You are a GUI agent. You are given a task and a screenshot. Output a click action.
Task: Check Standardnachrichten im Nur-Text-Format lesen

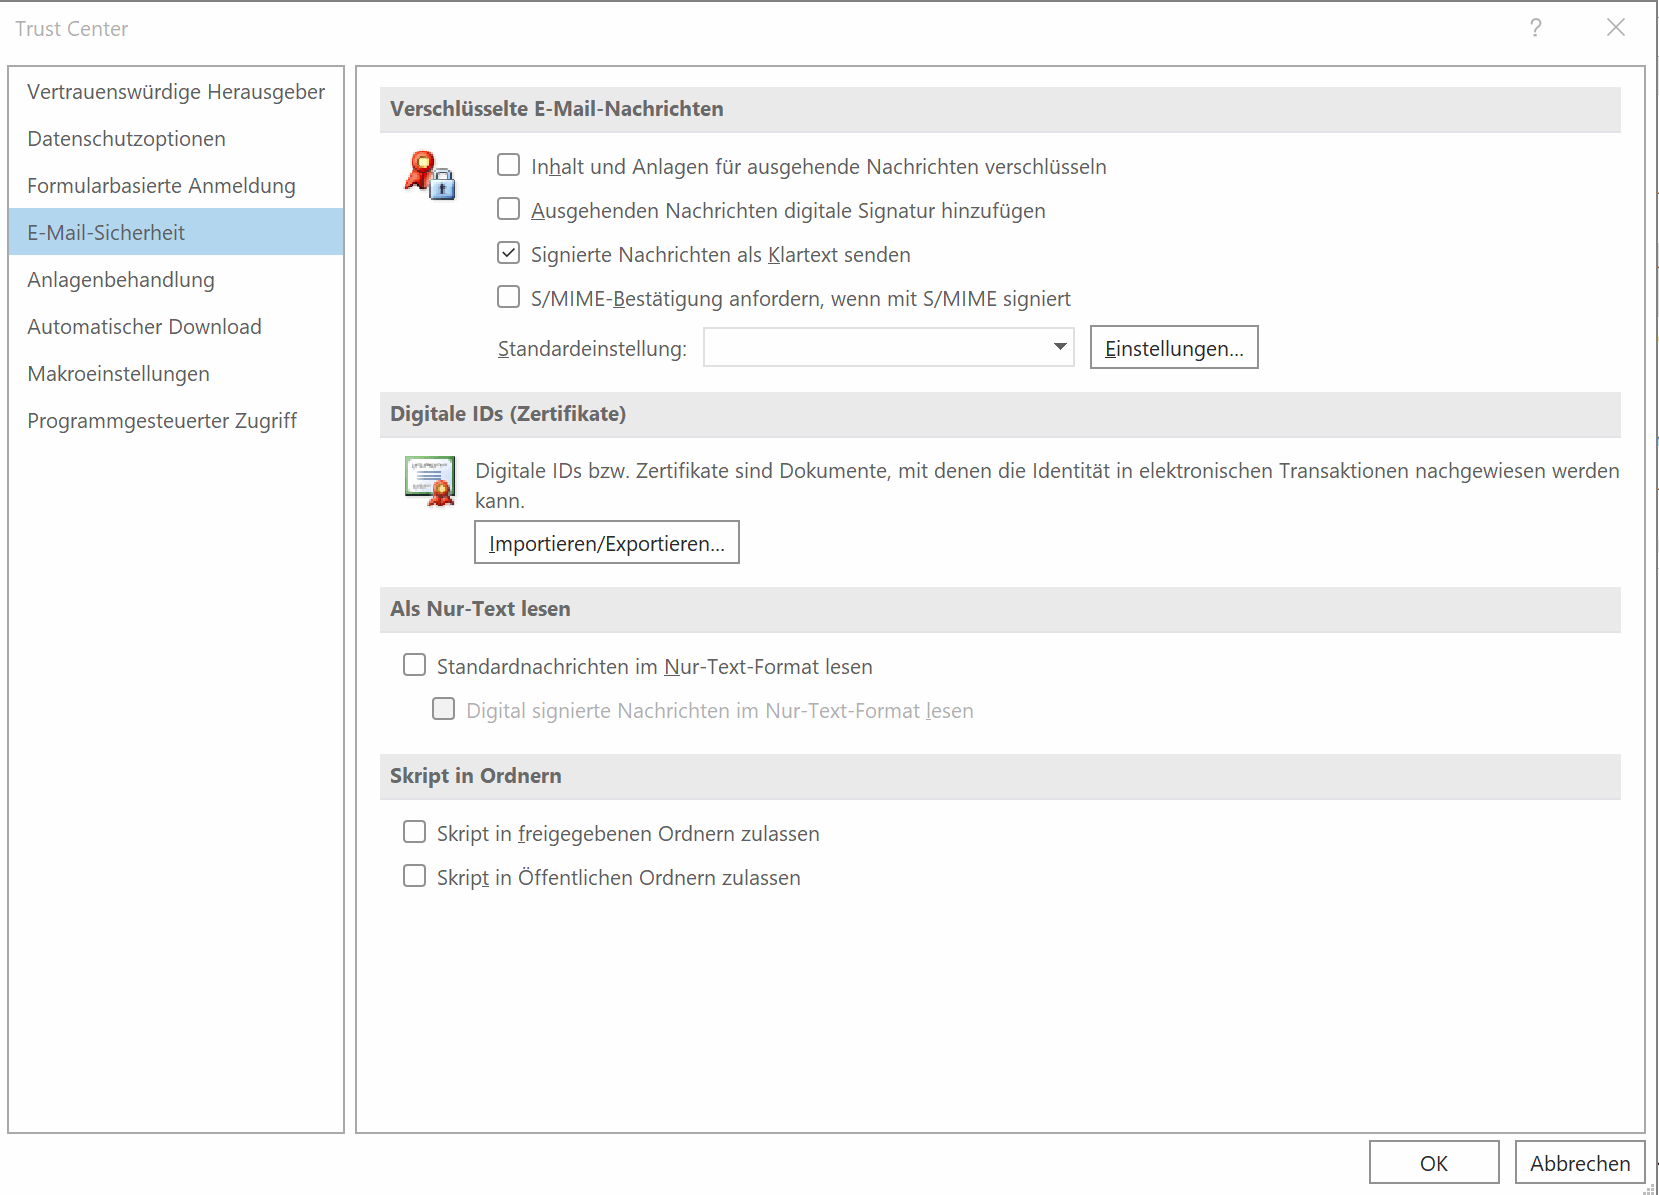tap(414, 665)
